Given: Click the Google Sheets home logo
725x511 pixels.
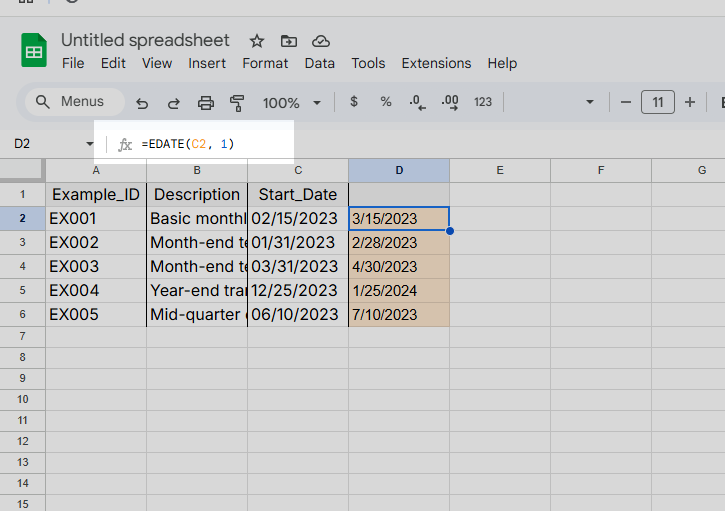Looking at the screenshot, I should click(x=34, y=50).
